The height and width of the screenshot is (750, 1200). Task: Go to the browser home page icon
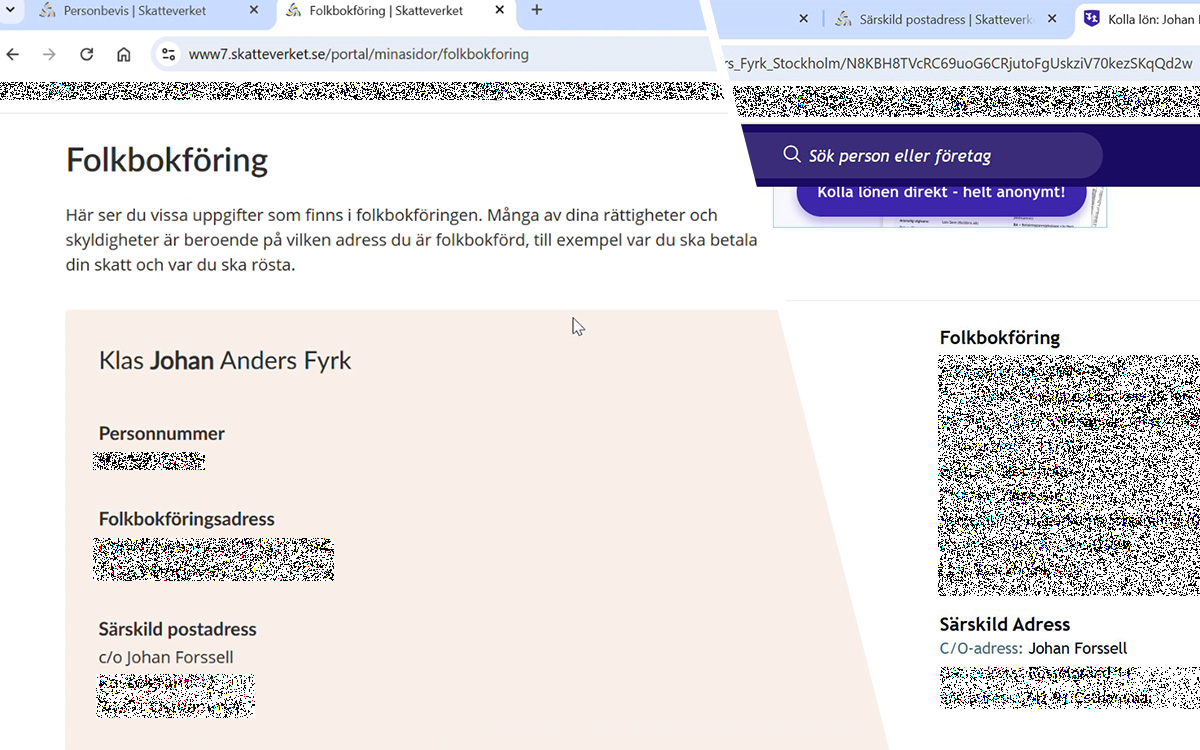pyautogui.click(x=123, y=54)
